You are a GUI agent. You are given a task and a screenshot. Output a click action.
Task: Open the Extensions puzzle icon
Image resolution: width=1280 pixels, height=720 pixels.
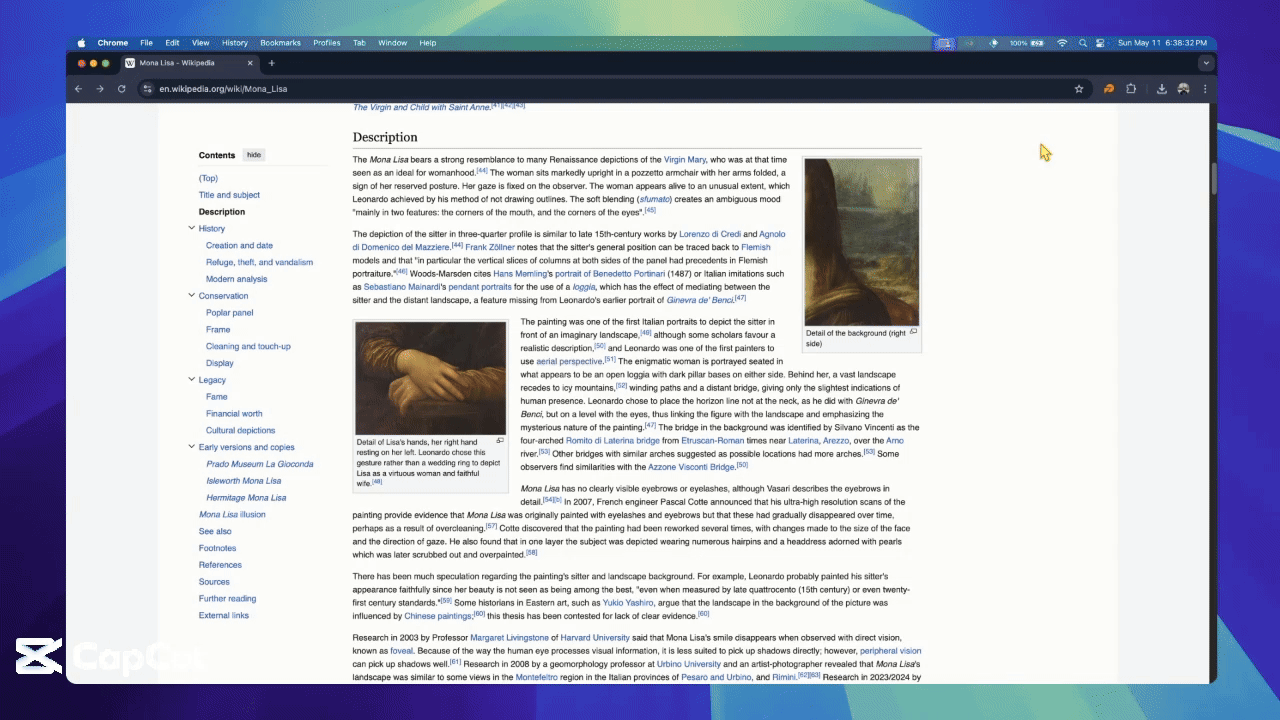(1131, 89)
